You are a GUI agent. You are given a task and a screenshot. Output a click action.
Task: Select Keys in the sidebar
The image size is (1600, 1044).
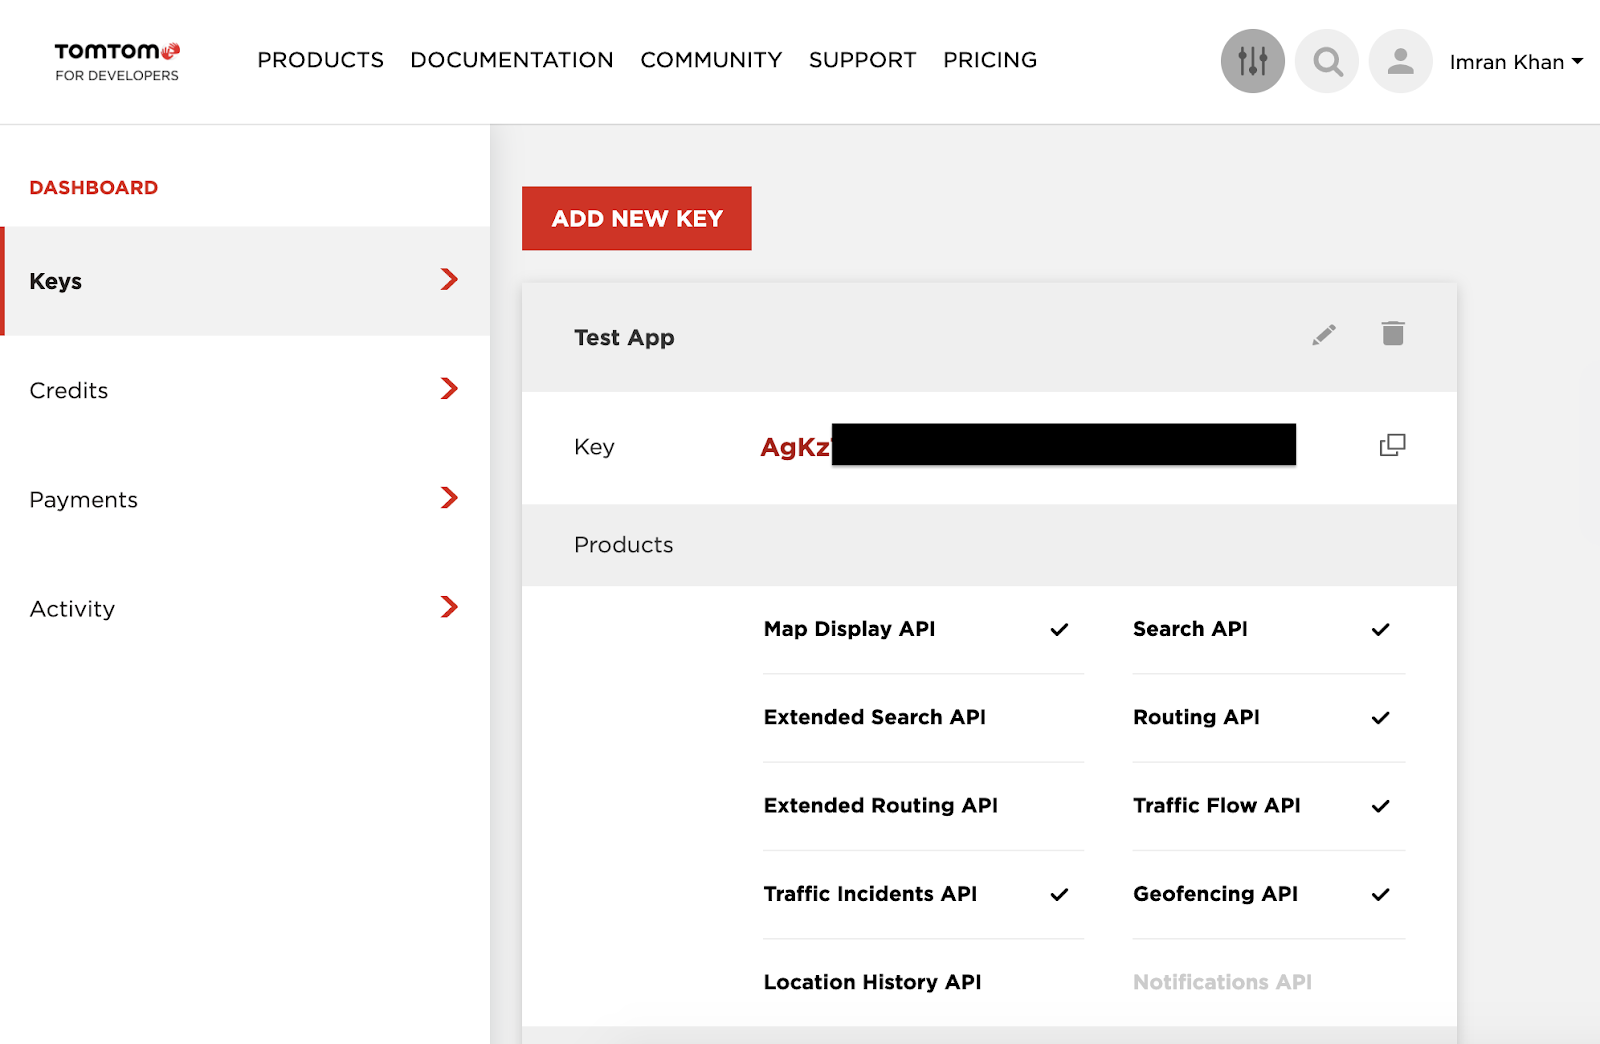pyautogui.click(x=245, y=281)
